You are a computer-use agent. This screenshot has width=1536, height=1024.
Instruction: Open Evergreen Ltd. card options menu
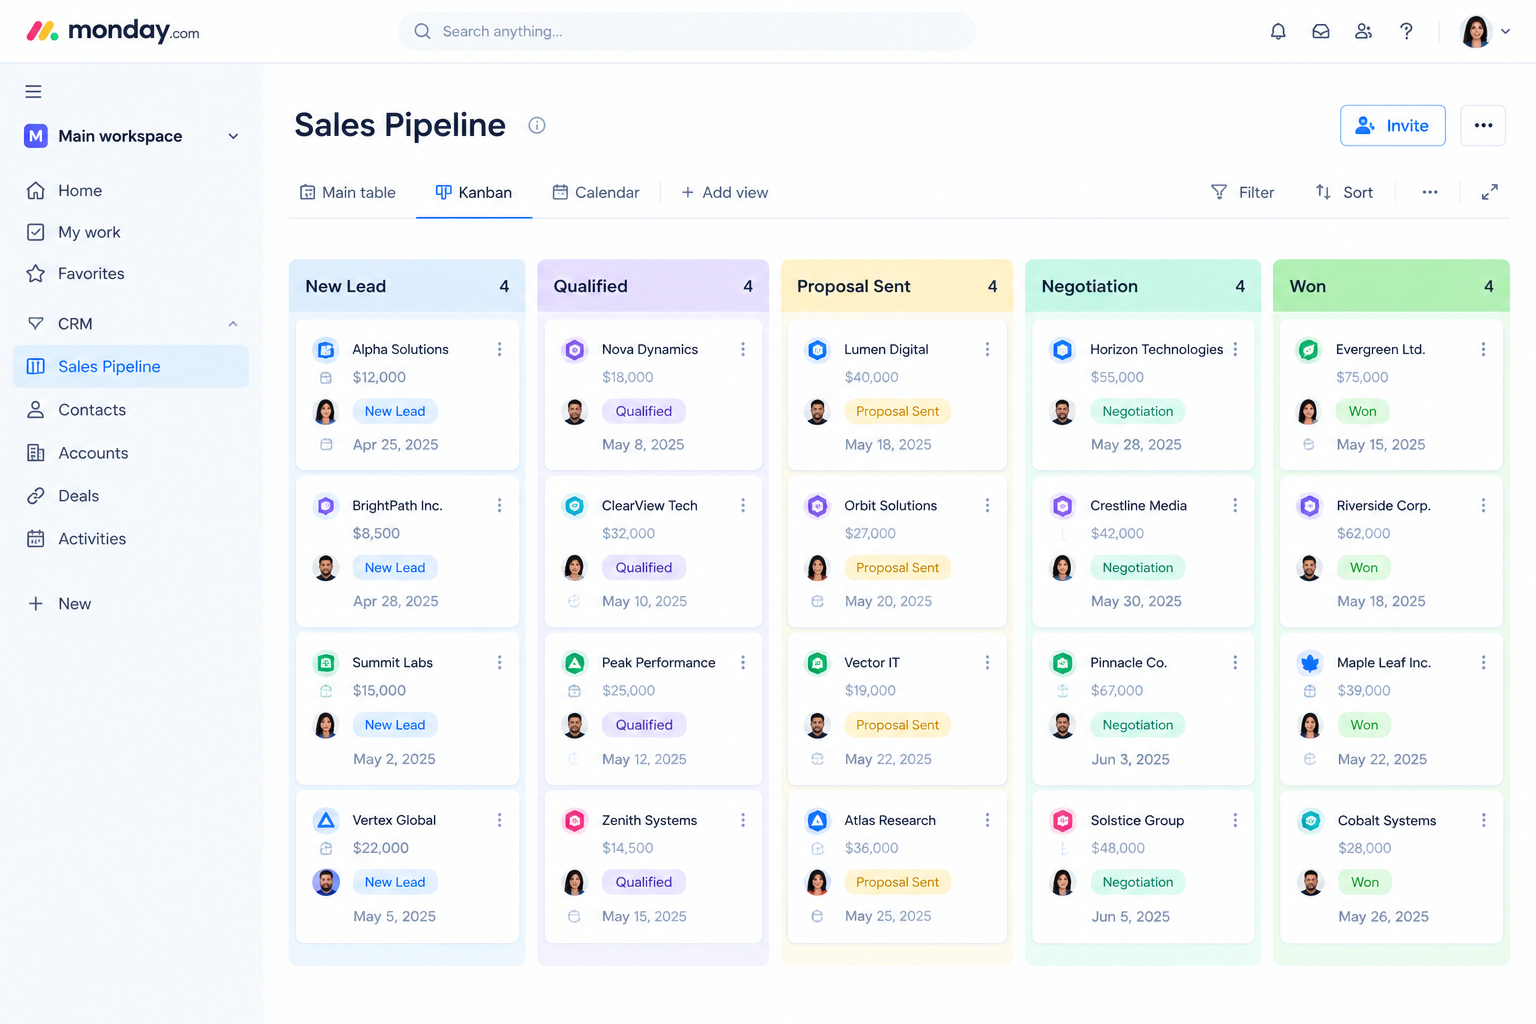click(x=1483, y=349)
